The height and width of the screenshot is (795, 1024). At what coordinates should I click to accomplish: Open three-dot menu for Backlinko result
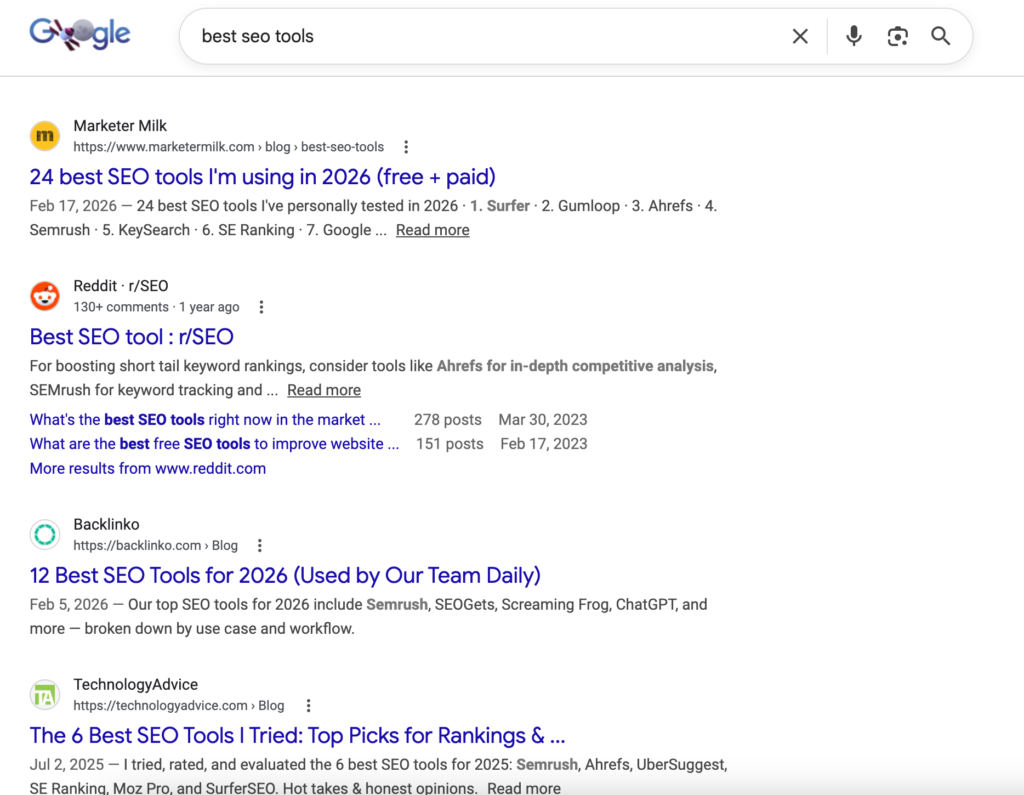tap(260, 546)
